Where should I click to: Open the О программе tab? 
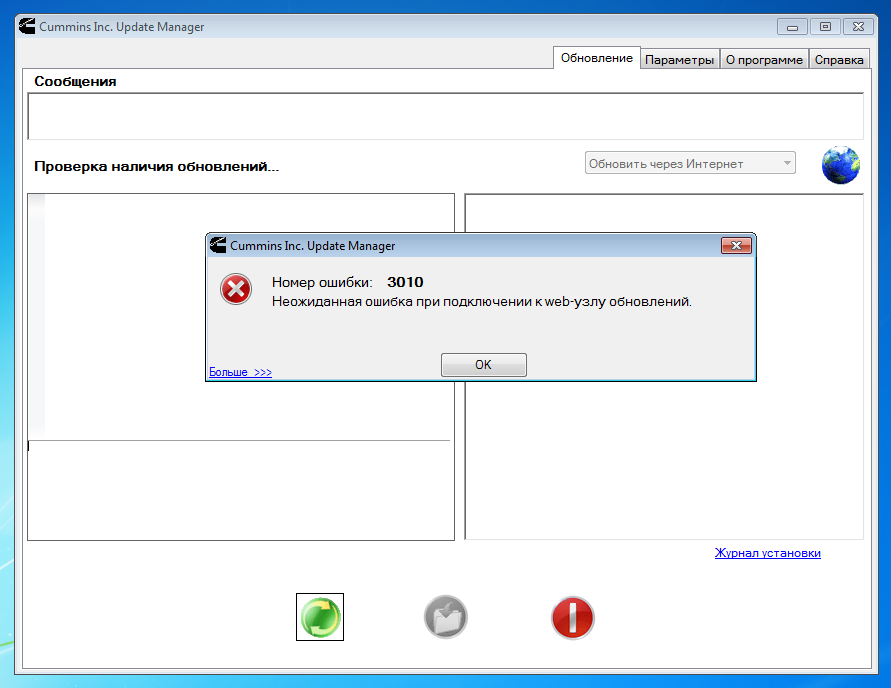pyautogui.click(x=764, y=60)
